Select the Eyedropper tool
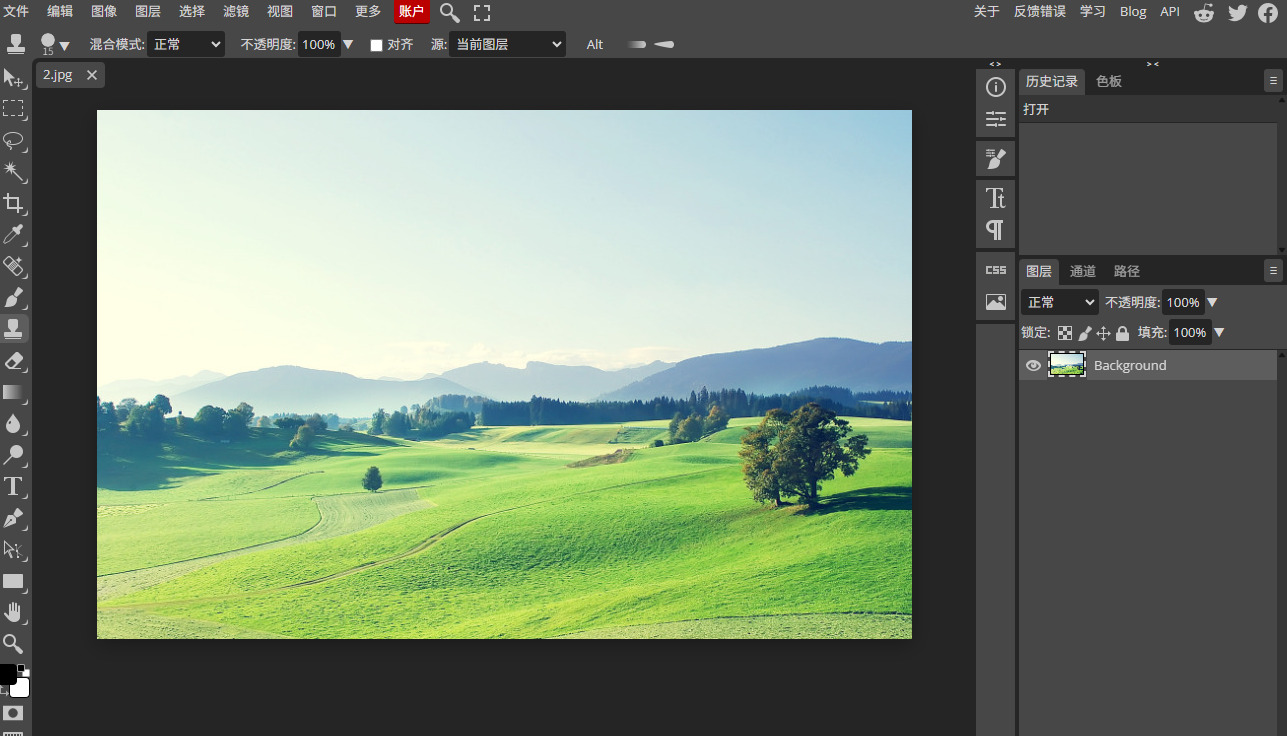 point(14,235)
